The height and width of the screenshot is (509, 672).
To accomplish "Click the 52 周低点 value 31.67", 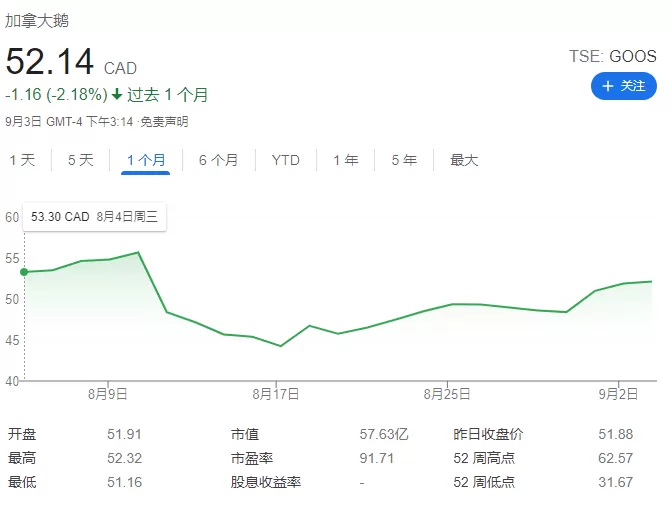I will tap(616, 482).
